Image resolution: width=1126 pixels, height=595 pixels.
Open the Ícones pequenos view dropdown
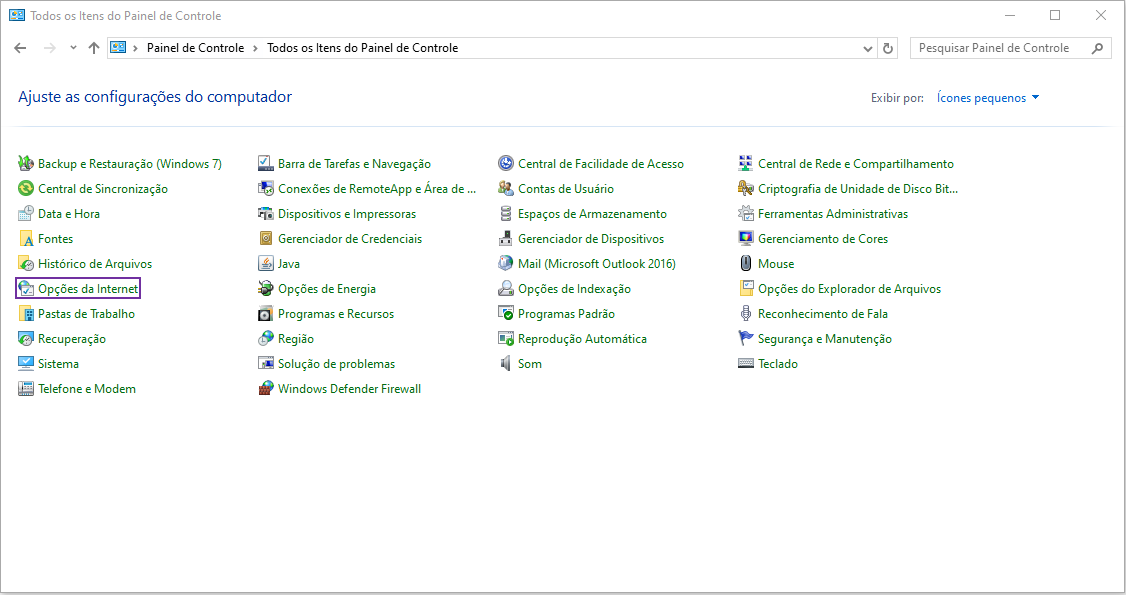point(988,98)
